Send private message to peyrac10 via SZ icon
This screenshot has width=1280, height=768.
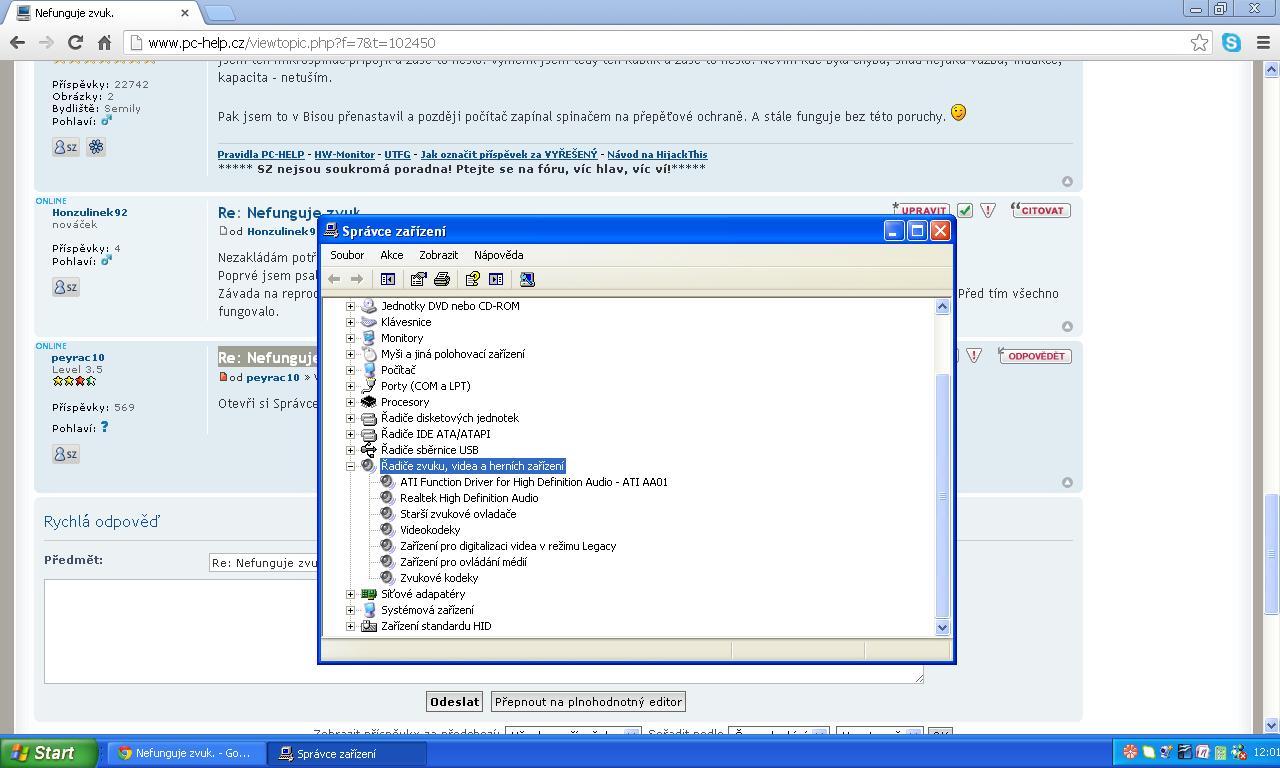65,454
